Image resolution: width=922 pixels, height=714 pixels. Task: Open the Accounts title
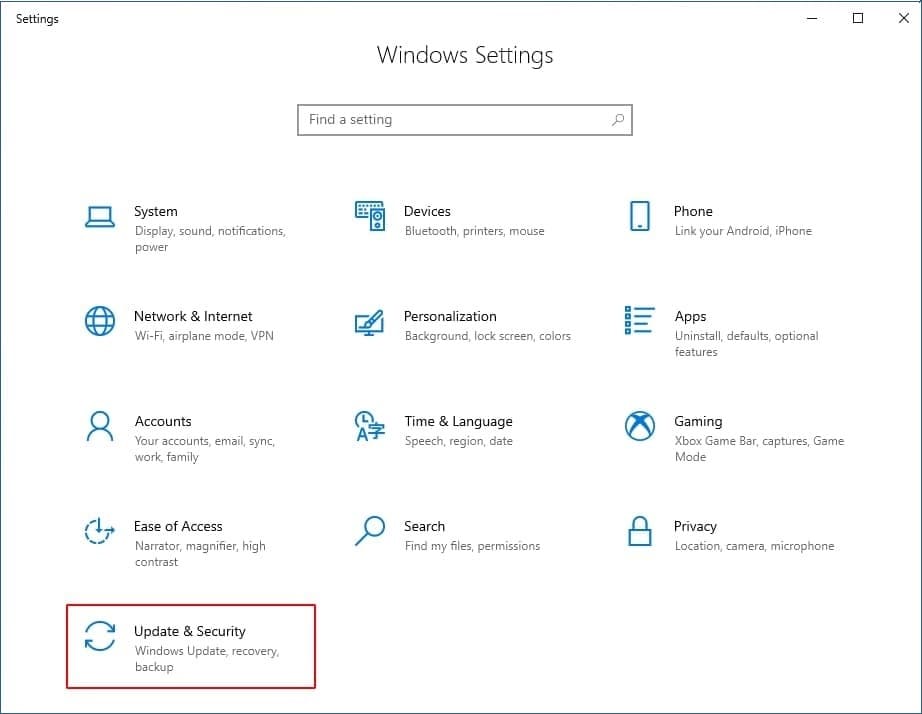[x=163, y=421]
